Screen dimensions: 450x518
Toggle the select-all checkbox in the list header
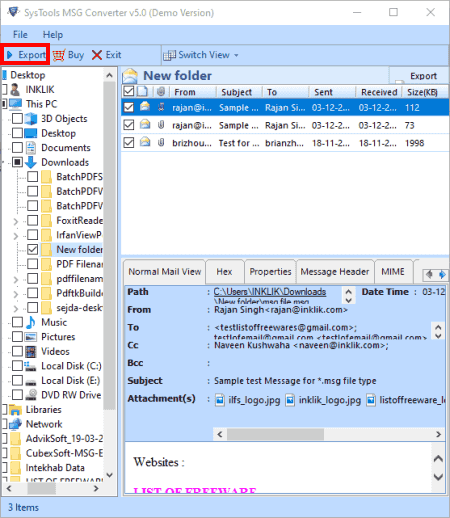point(129,91)
